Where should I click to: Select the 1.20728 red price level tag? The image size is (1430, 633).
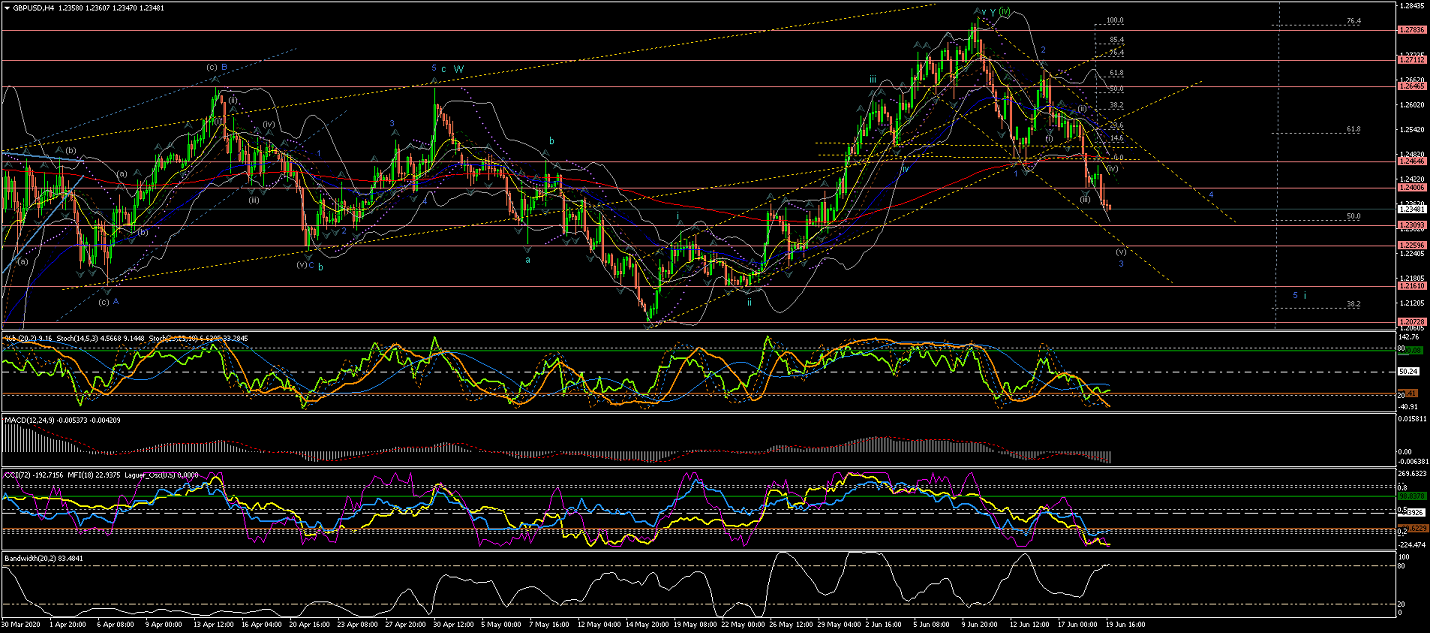click(1411, 322)
